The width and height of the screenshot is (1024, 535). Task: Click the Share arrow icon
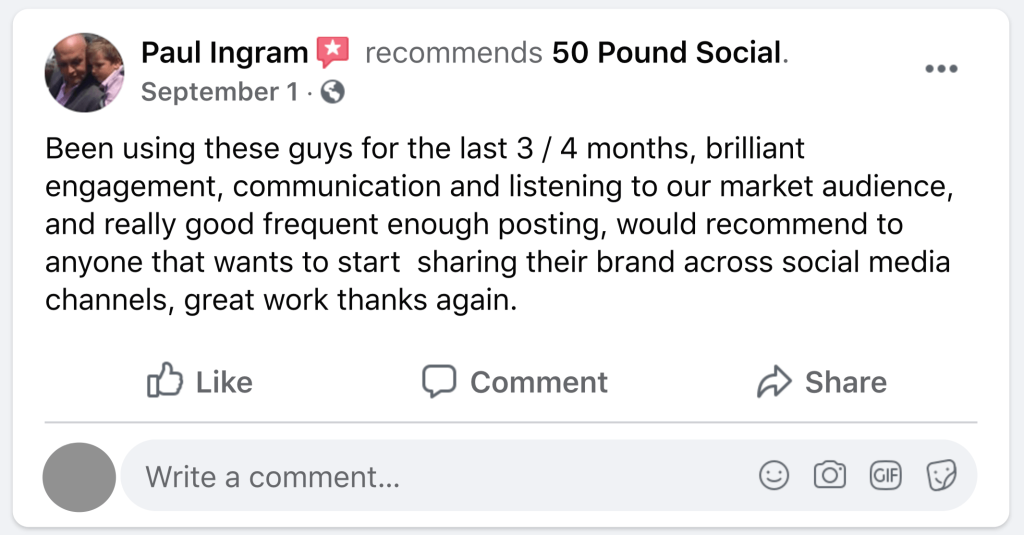pyautogui.click(x=774, y=381)
